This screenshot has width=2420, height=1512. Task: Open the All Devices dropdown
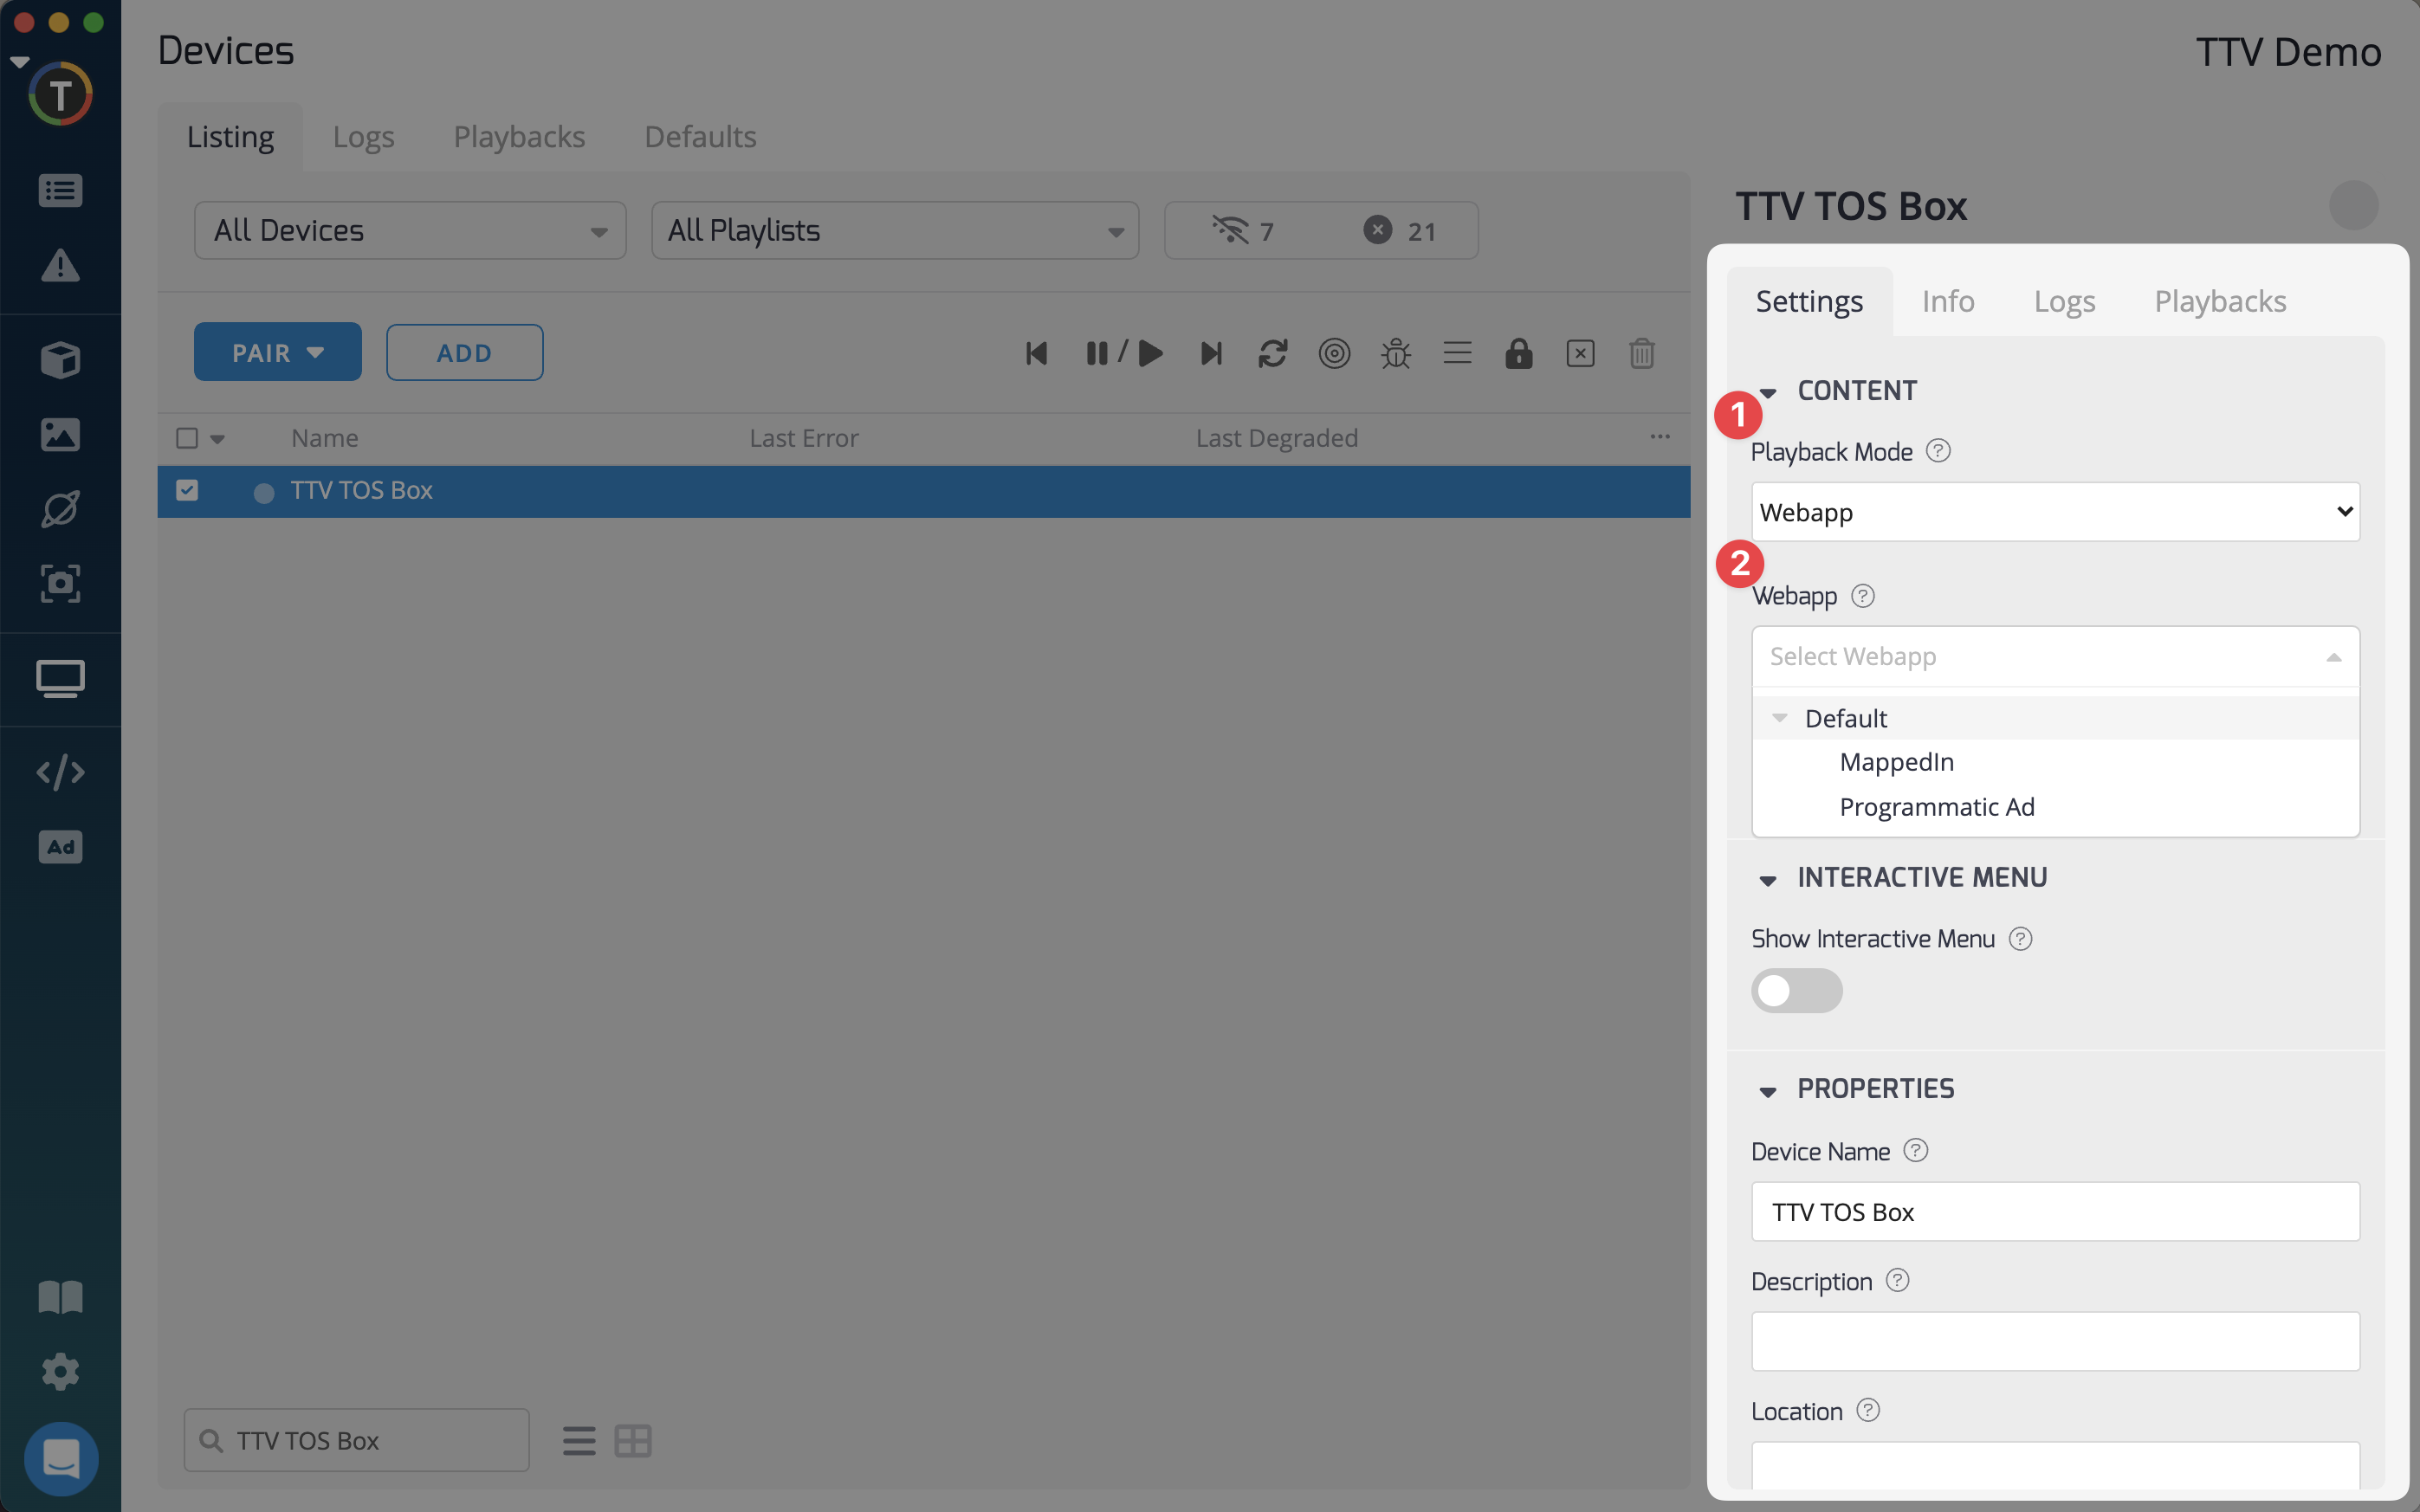click(410, 231)
